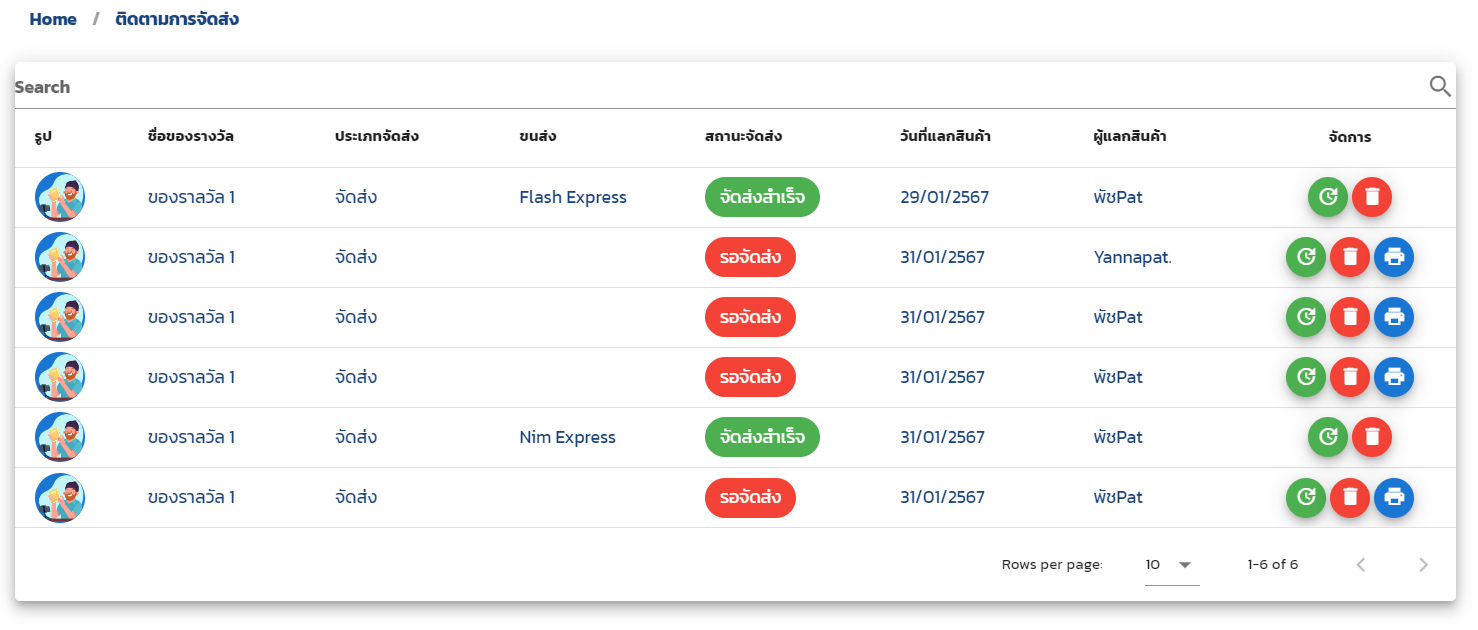Click the reward thumbnail in Flash Express row
Screen dimensions: 1478x630
pos(60,197)
